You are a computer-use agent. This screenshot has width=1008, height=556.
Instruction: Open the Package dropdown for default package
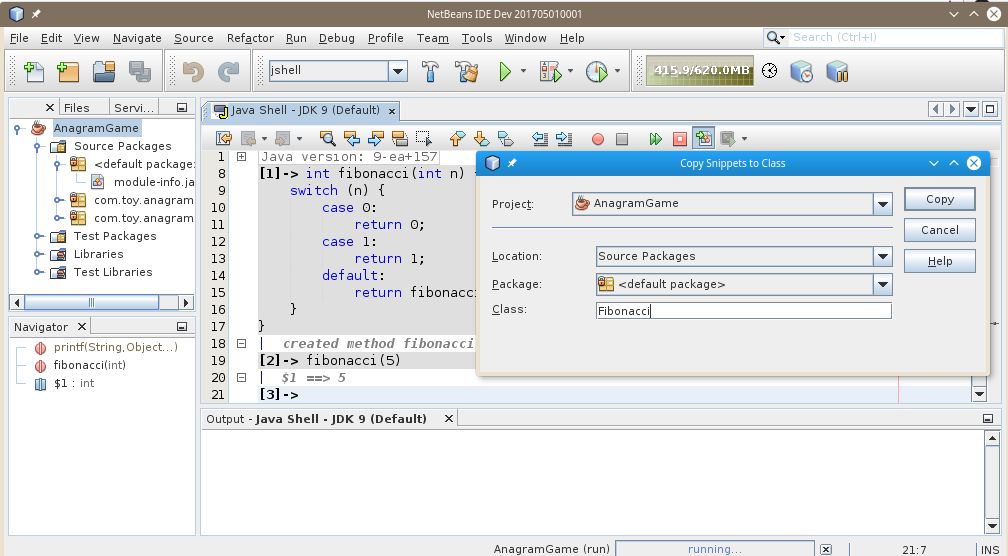tap(882, 285)
